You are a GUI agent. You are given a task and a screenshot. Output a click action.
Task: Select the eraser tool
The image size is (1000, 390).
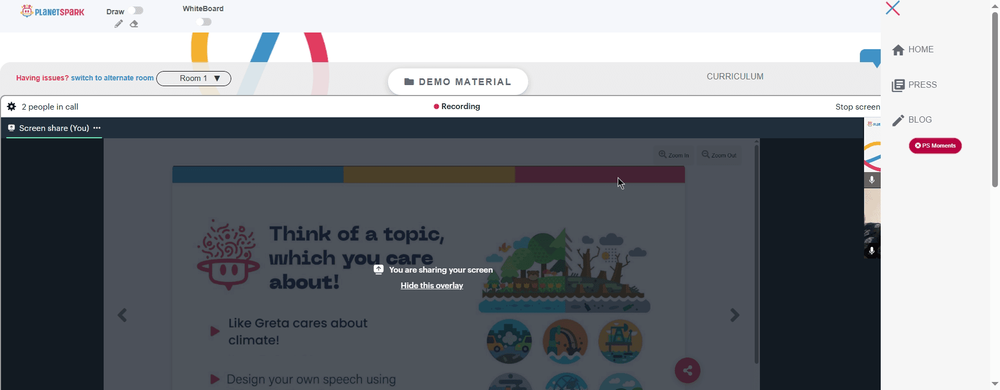[134, 24]
